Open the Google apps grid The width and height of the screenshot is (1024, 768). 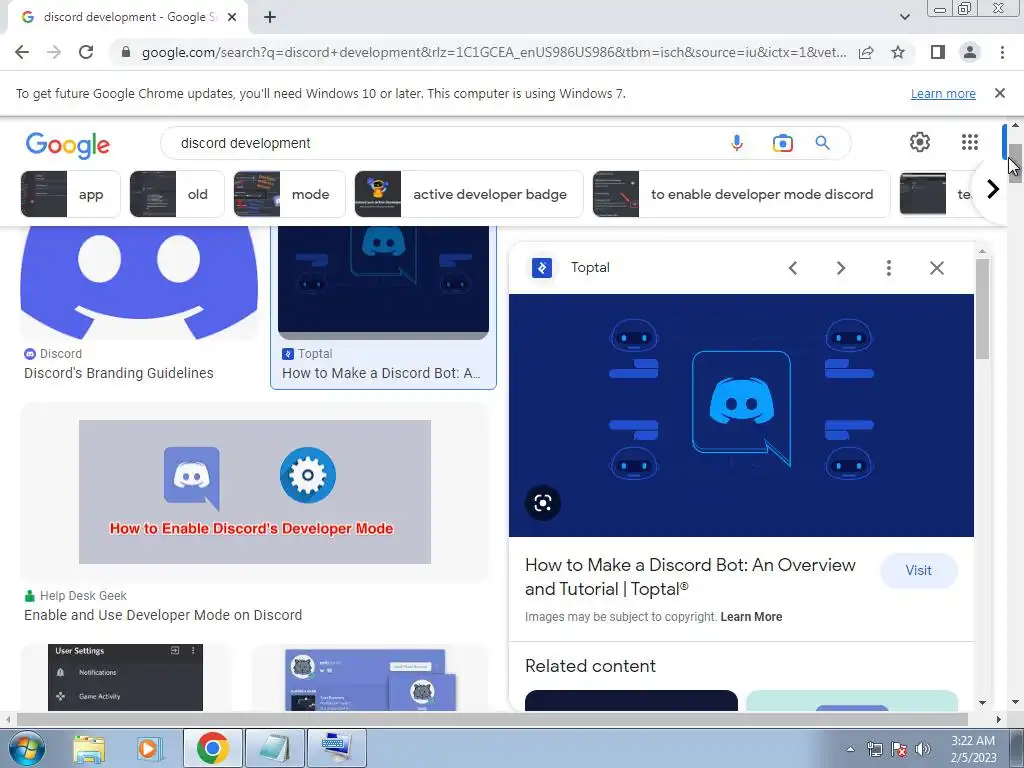click(x=970, y=142)
